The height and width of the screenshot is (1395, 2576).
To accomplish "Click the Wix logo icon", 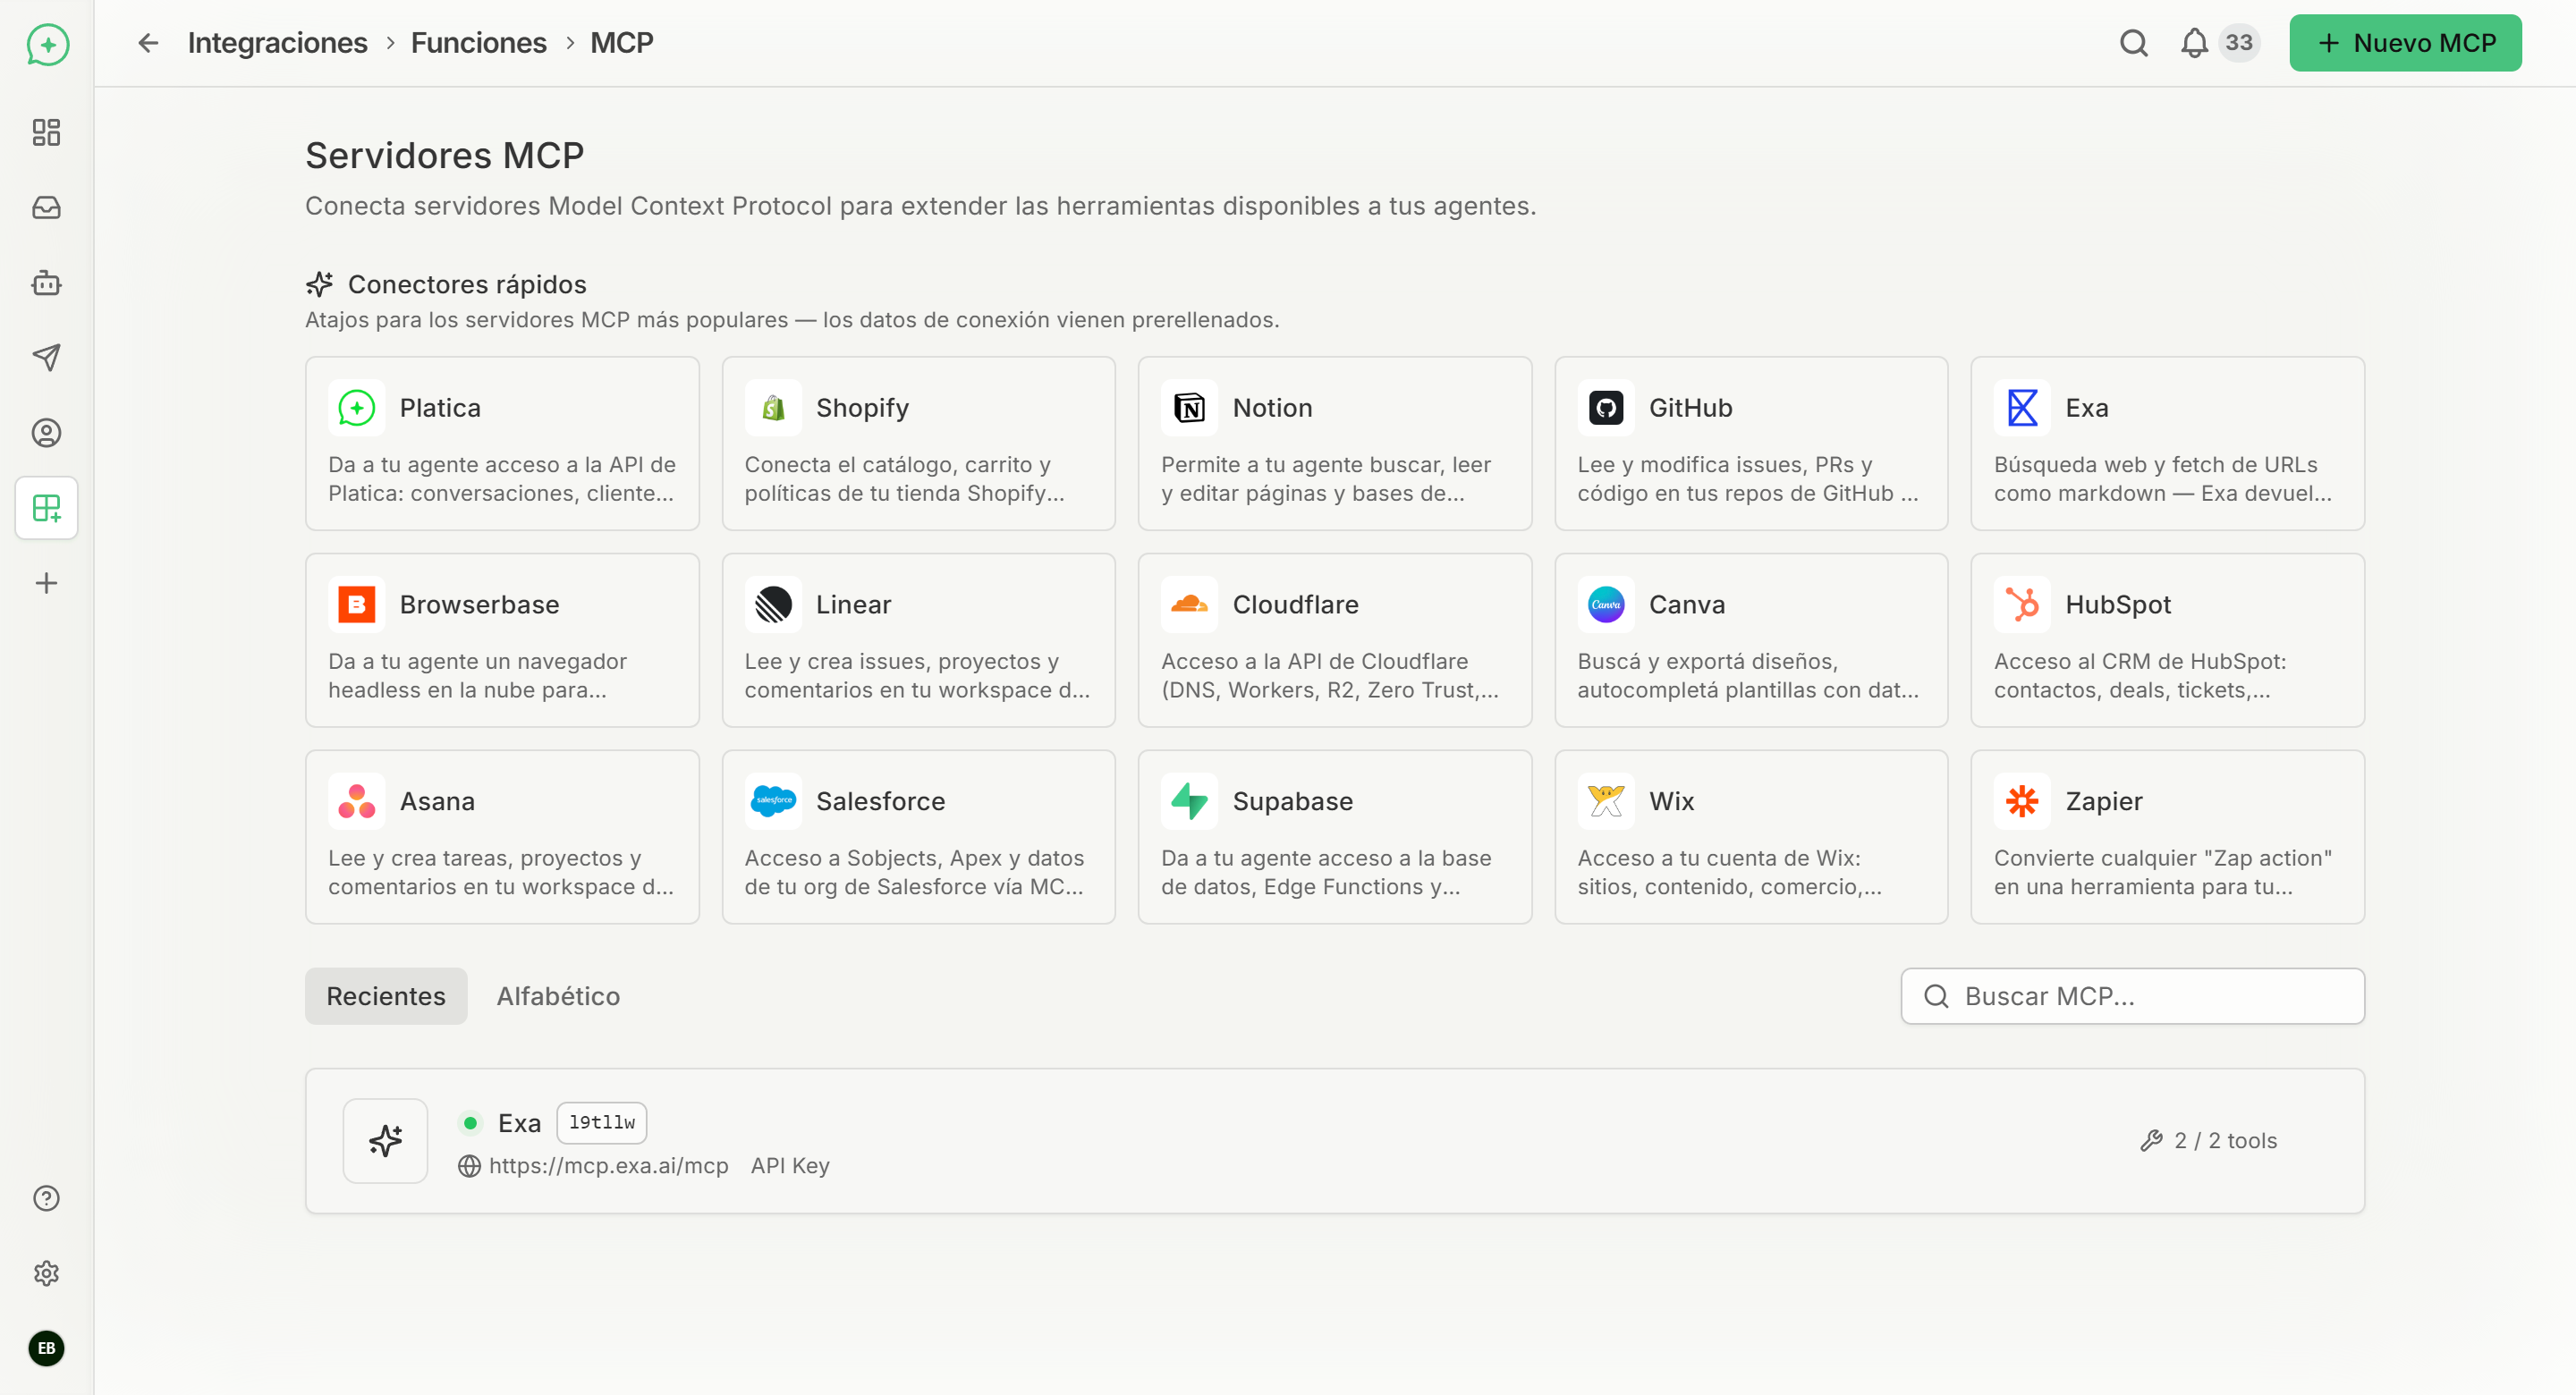I will (x=1606, y=802).
